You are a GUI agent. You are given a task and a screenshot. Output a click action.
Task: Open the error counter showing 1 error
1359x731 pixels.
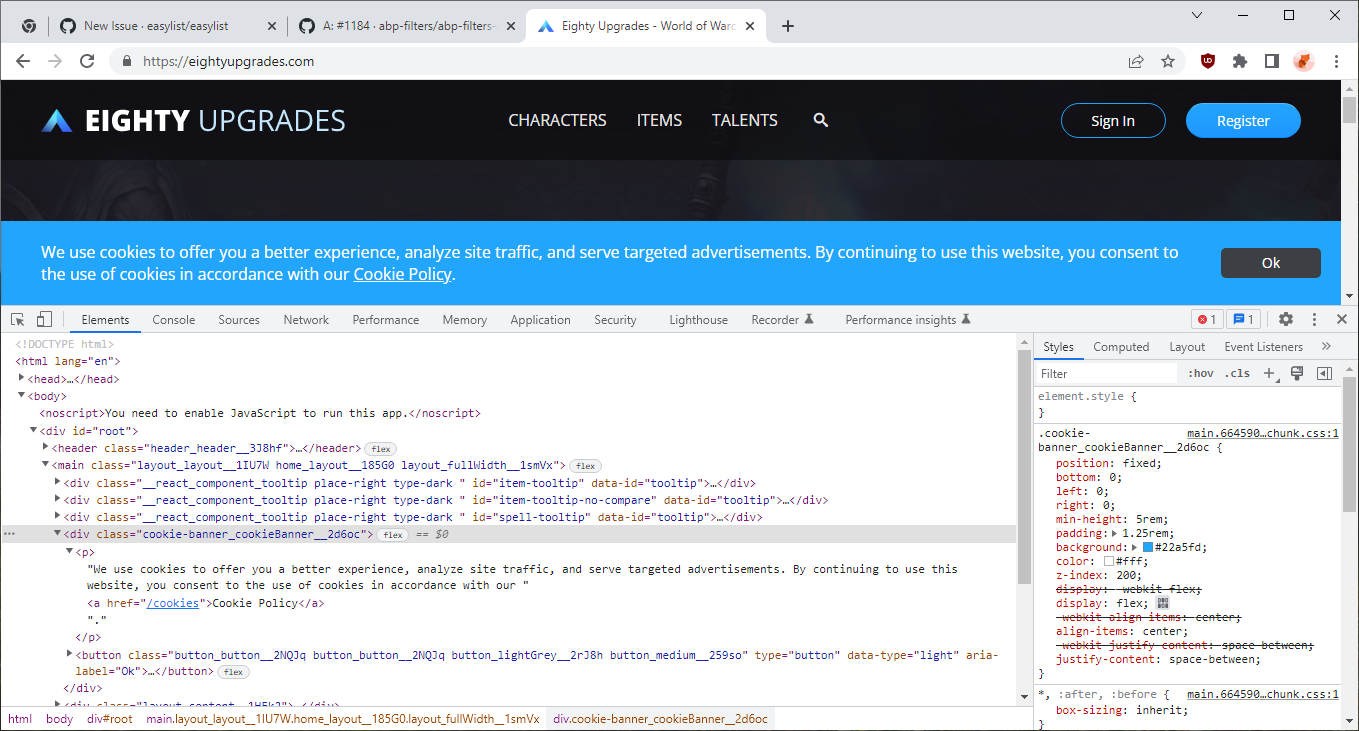click(1207, 318)
